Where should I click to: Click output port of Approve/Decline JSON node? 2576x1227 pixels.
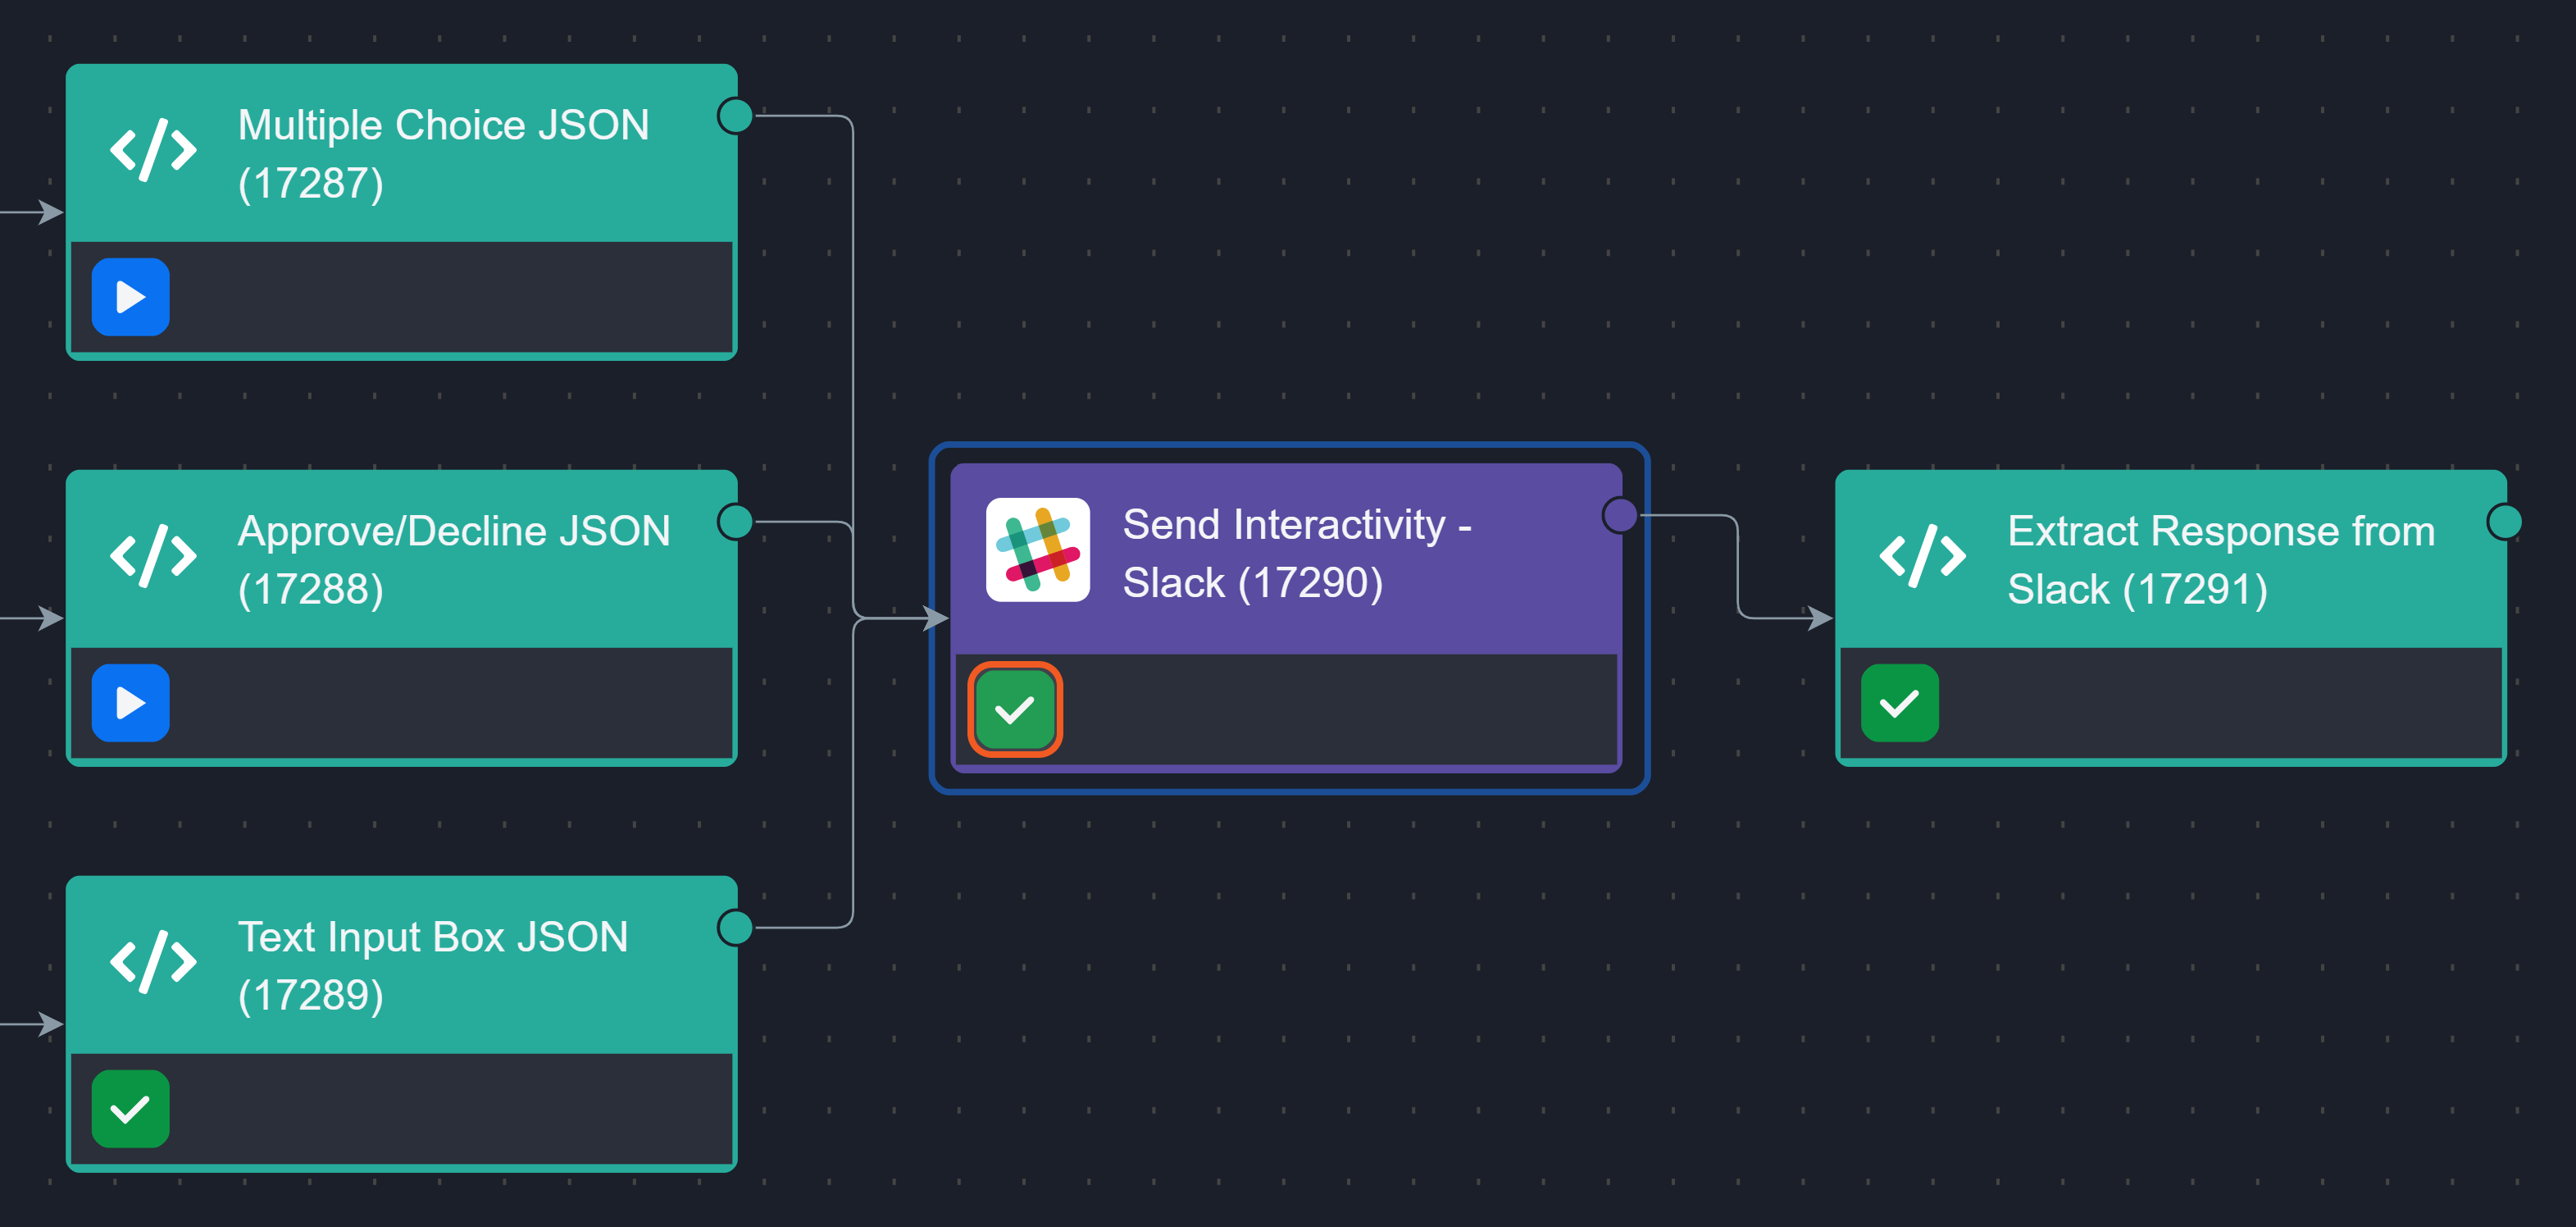(x=735, y=521)
